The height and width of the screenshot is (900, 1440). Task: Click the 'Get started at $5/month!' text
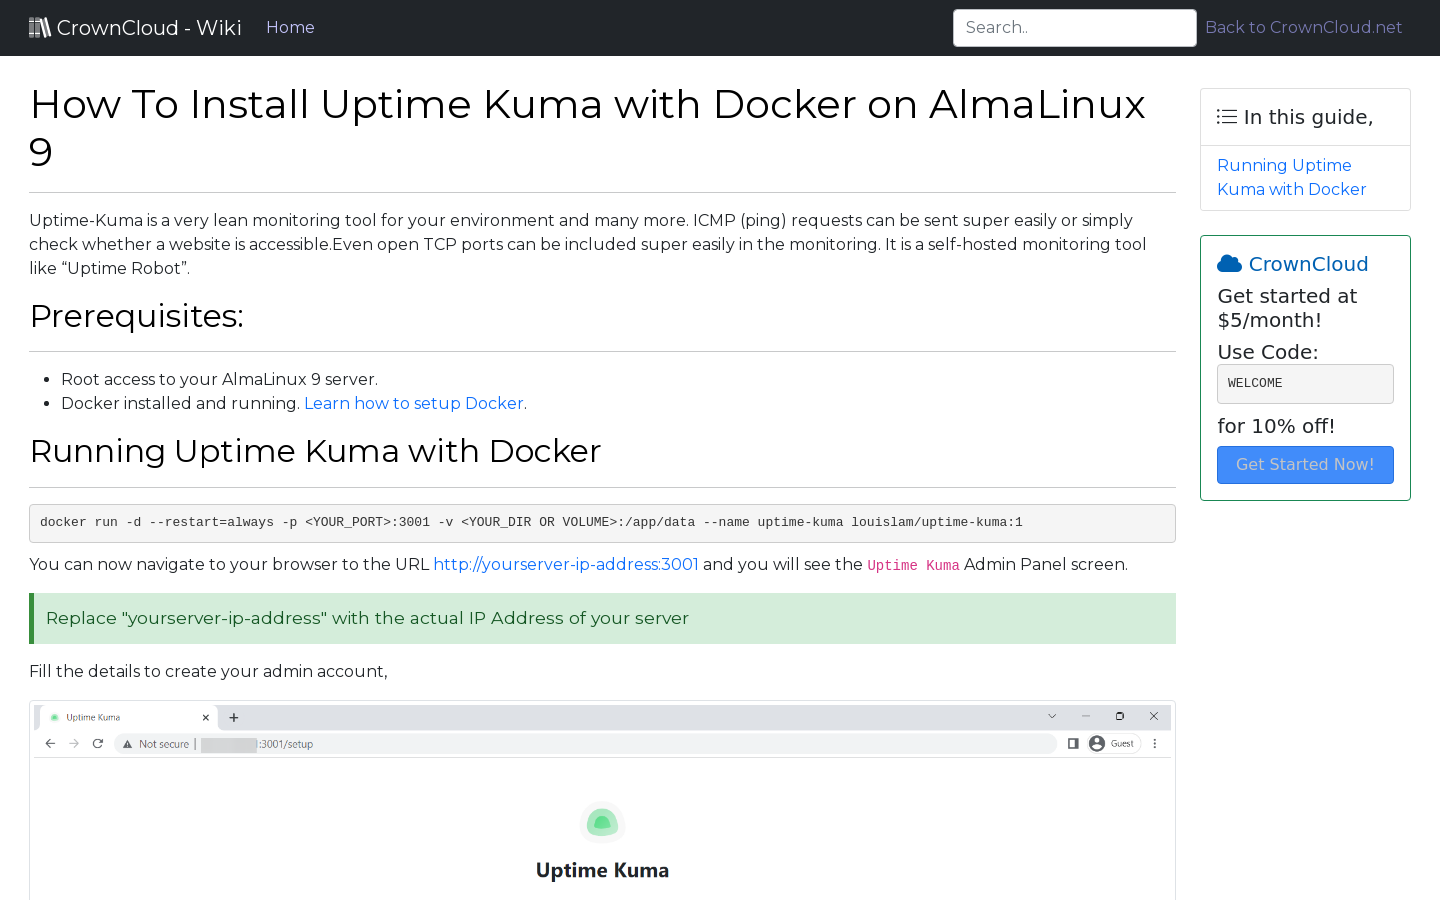tap(1287, 308)
